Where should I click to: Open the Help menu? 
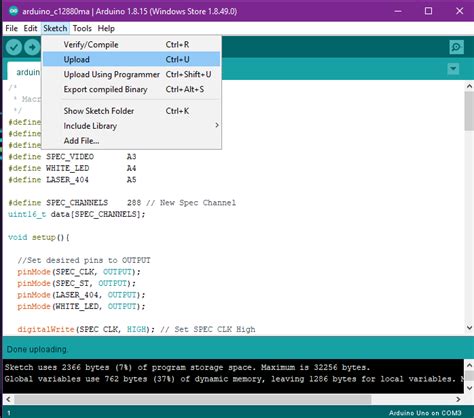pyautogui.click(x=106, y=28)
